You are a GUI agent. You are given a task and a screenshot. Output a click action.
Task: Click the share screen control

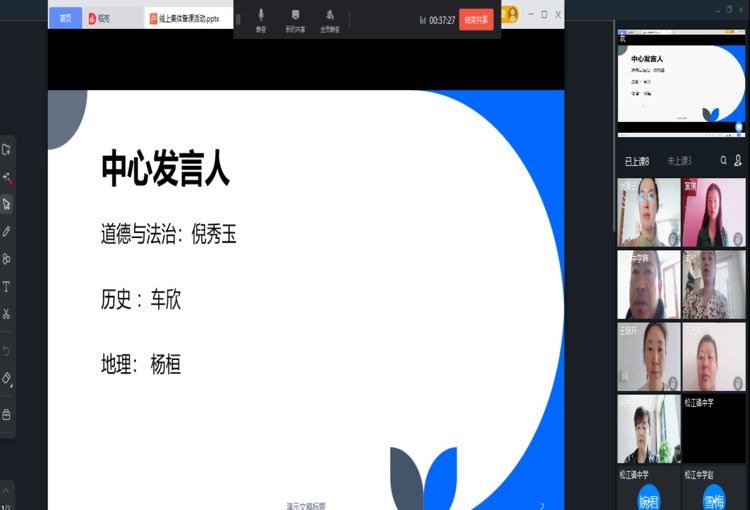click(x=295, y=19)
